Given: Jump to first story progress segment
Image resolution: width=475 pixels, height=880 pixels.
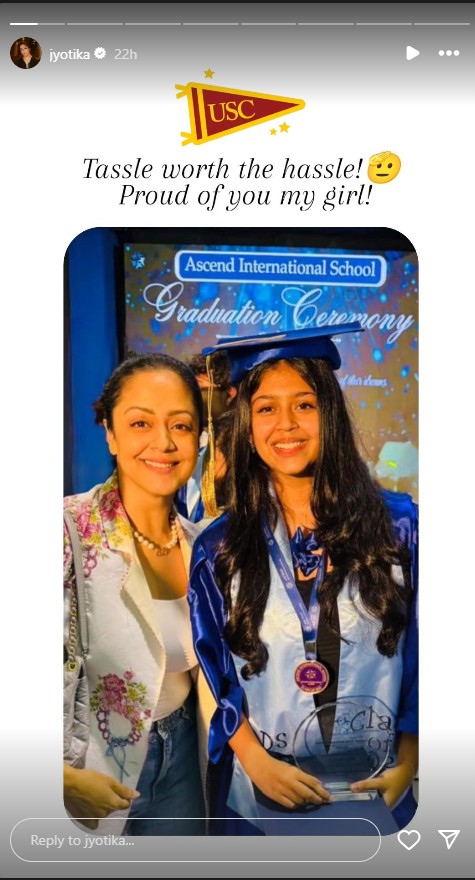Looking at the screenshot, I should 37,24.
